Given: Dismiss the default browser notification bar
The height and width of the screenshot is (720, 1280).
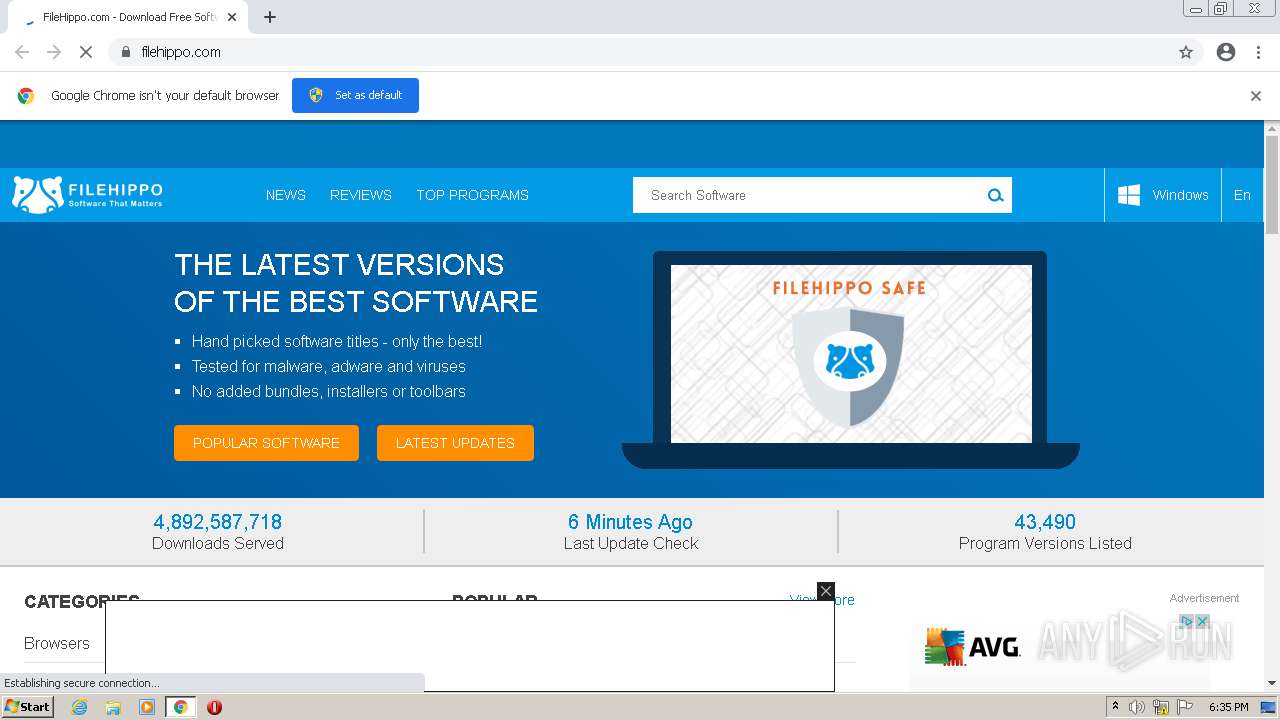Looking at the screenshot, I should [x=1256, y=96].
